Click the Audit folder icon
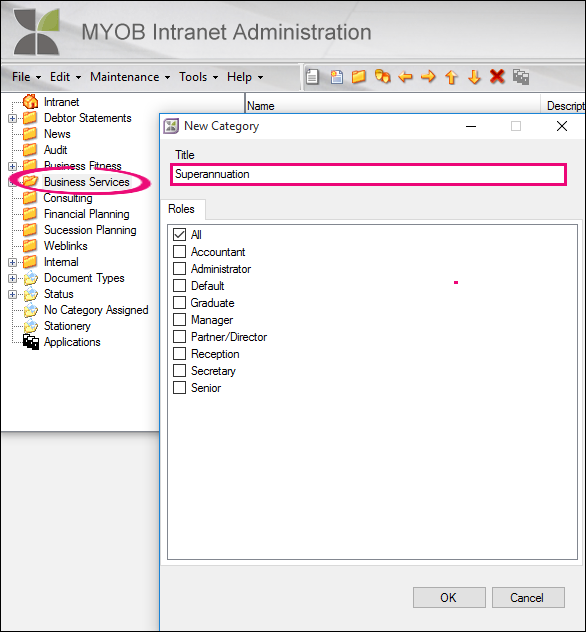 click(30, 150)
